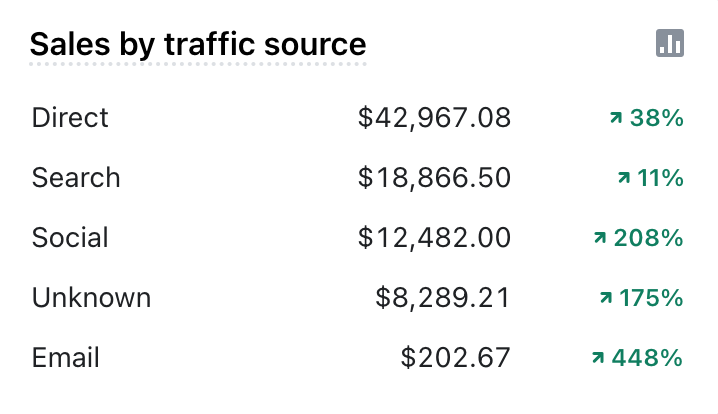718x414 pixels.
Task: Click the up-arrow icon beside 208%
Action: coord(600,239)
